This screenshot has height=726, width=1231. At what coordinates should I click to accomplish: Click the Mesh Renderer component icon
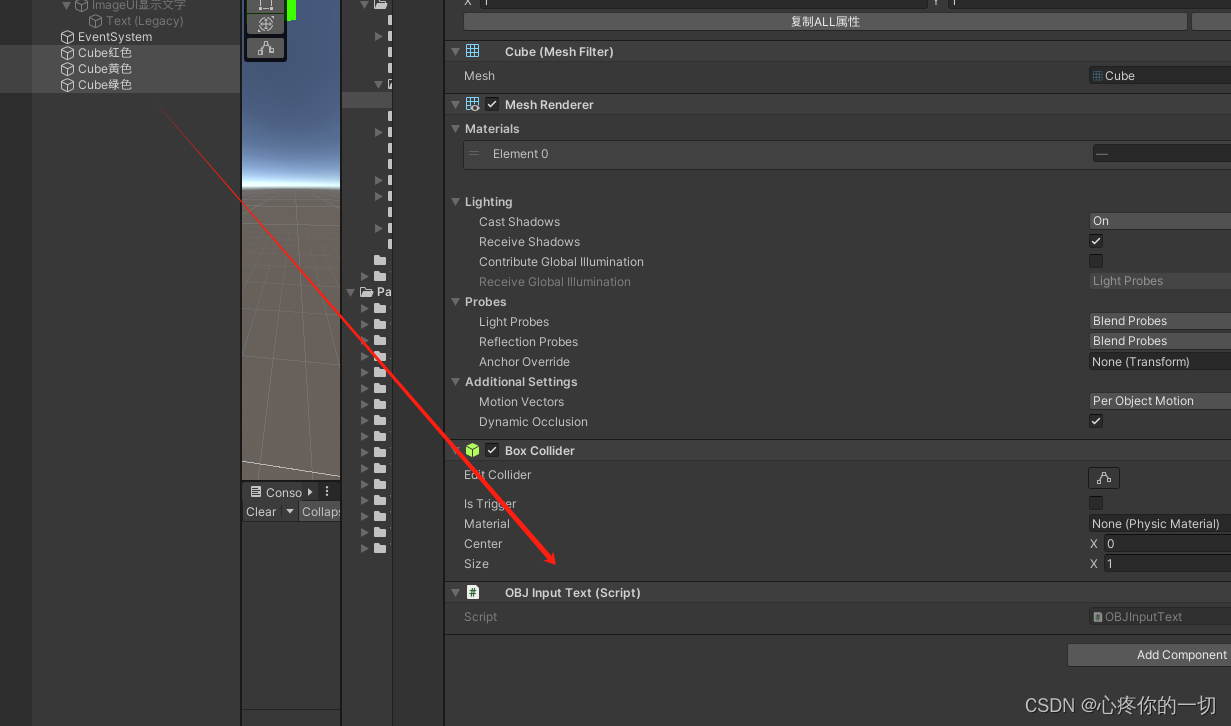[x=473, y=104]
